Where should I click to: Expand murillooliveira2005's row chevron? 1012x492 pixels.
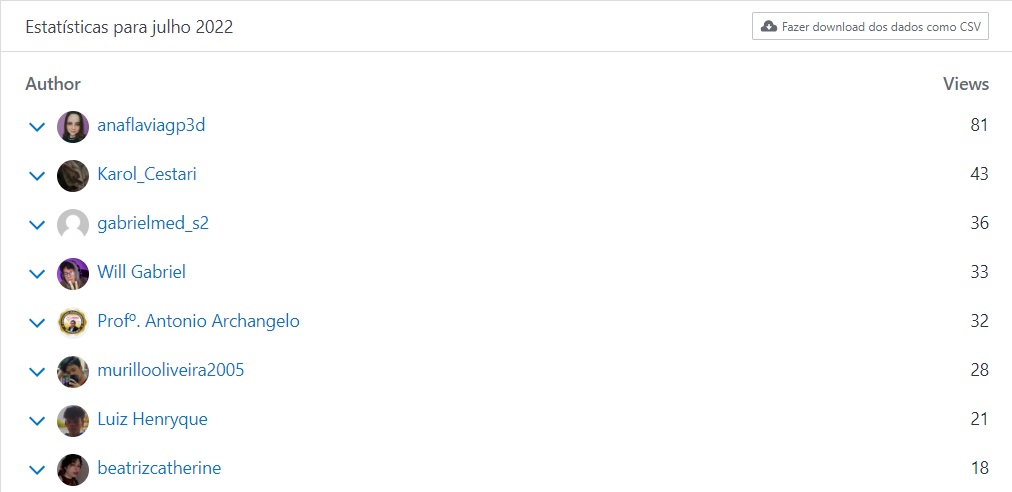point(37,372)
